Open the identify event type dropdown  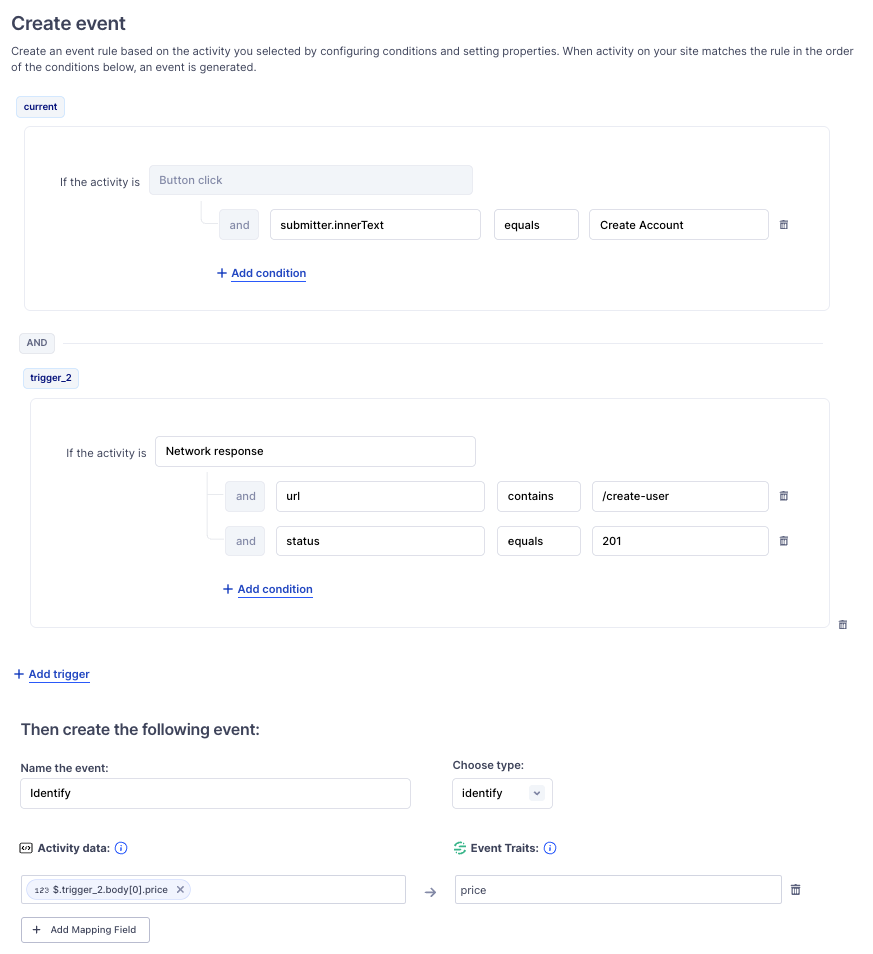(502, 793)
